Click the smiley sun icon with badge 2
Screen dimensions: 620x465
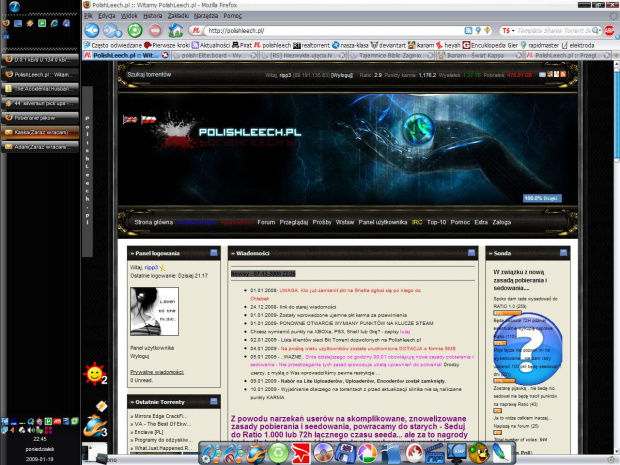pyautogui.click(x=95, y=374)
